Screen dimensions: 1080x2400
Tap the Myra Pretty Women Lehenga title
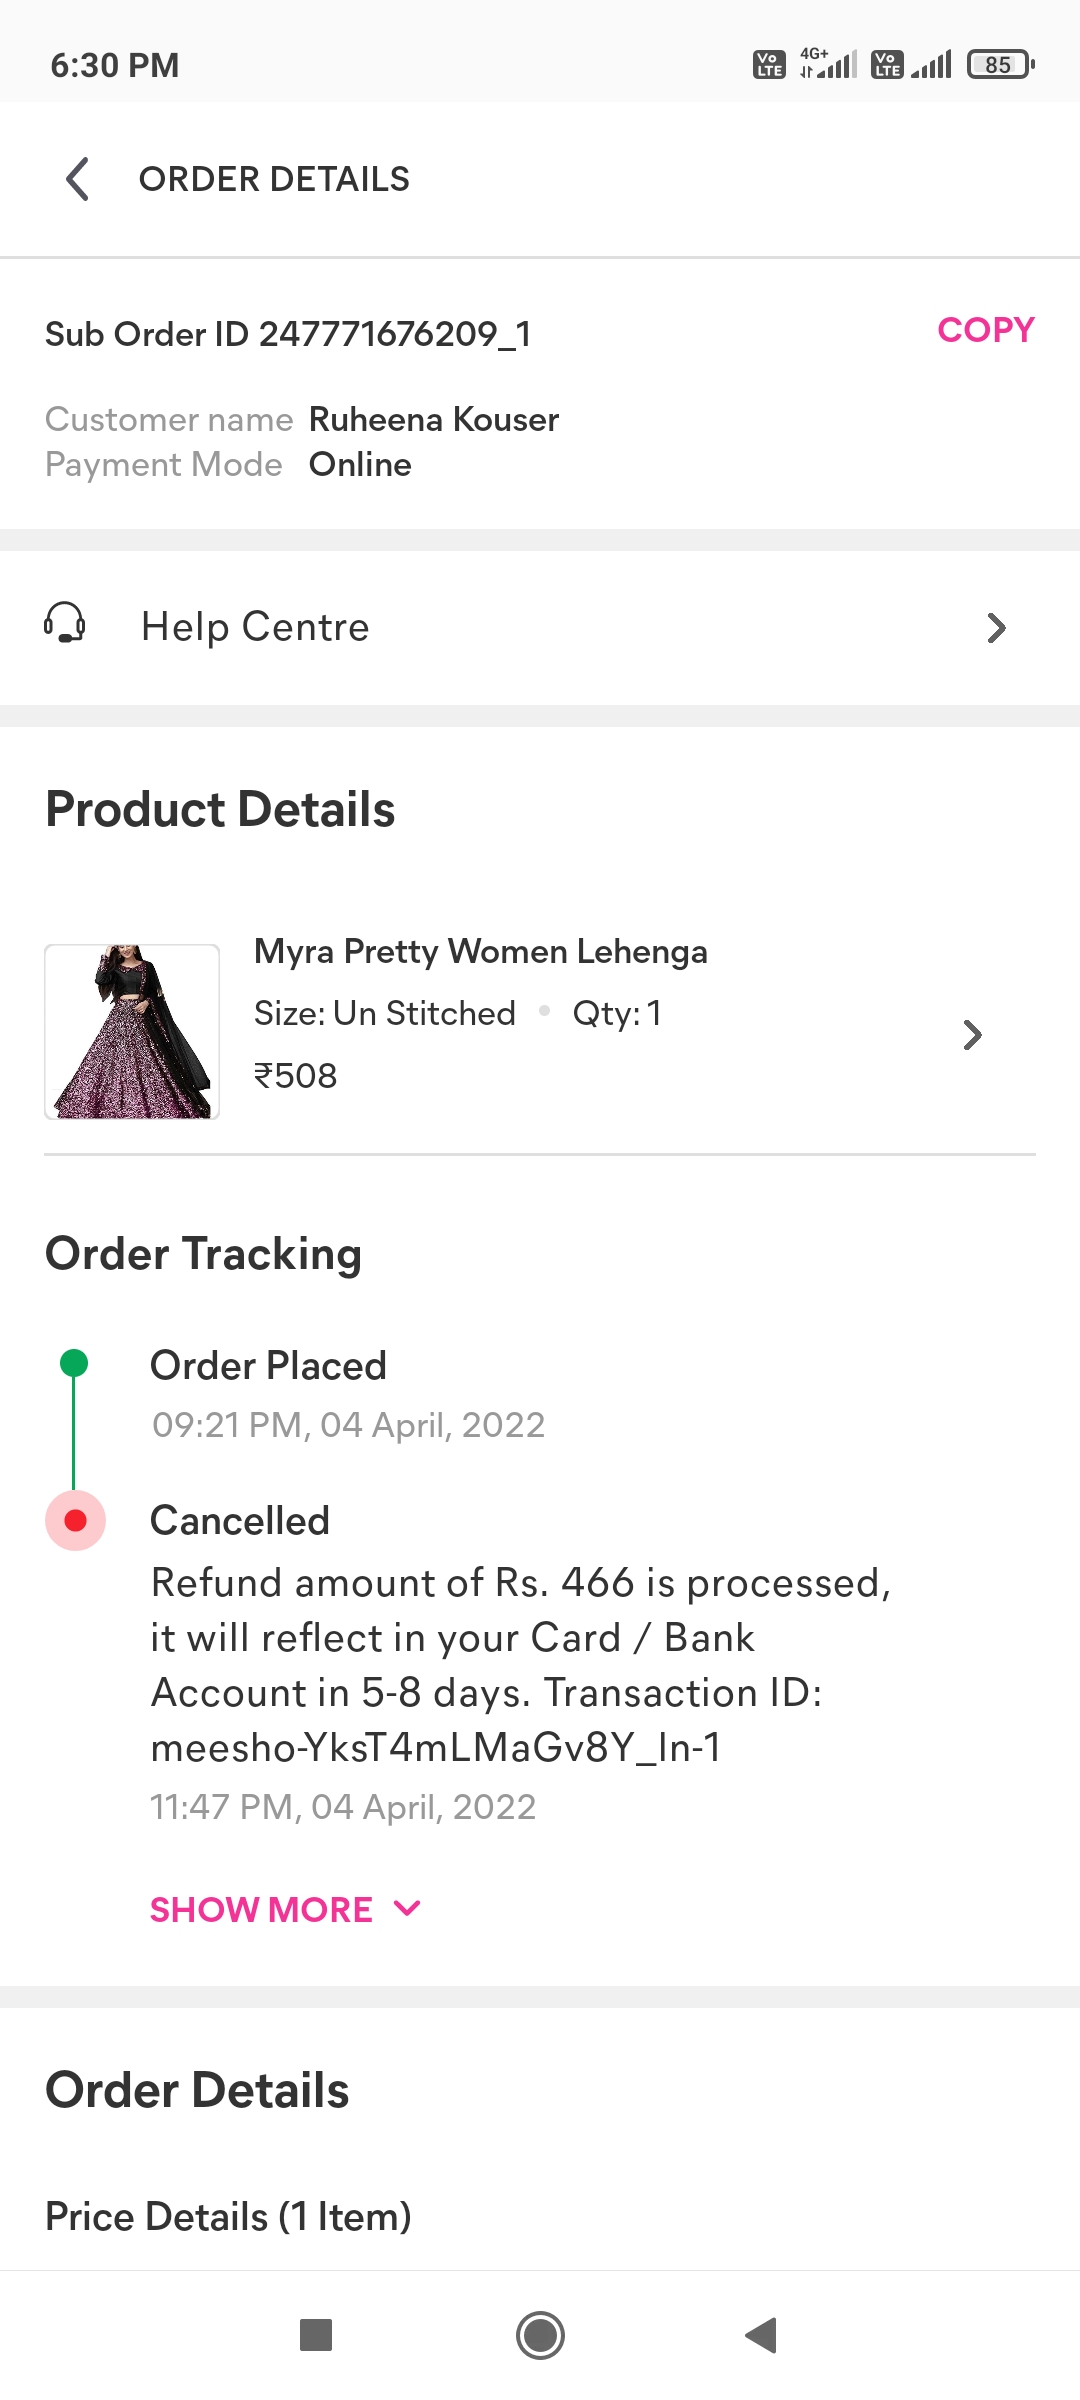coord(480,951)
